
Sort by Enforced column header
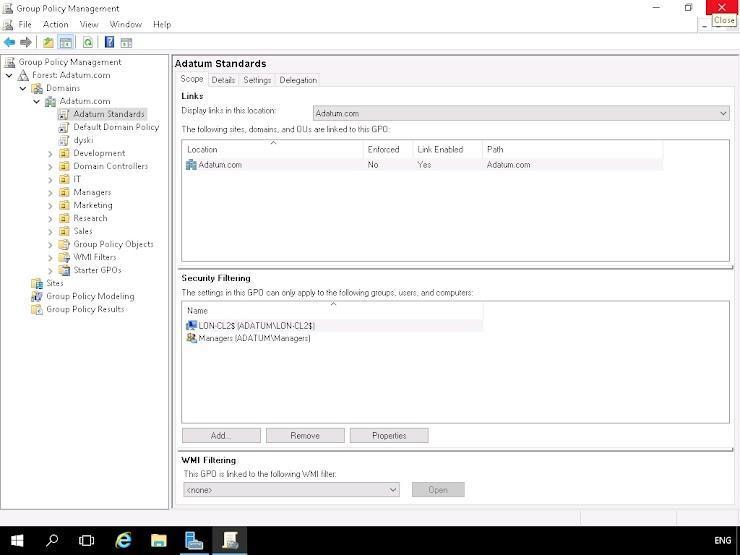[387, 150]
